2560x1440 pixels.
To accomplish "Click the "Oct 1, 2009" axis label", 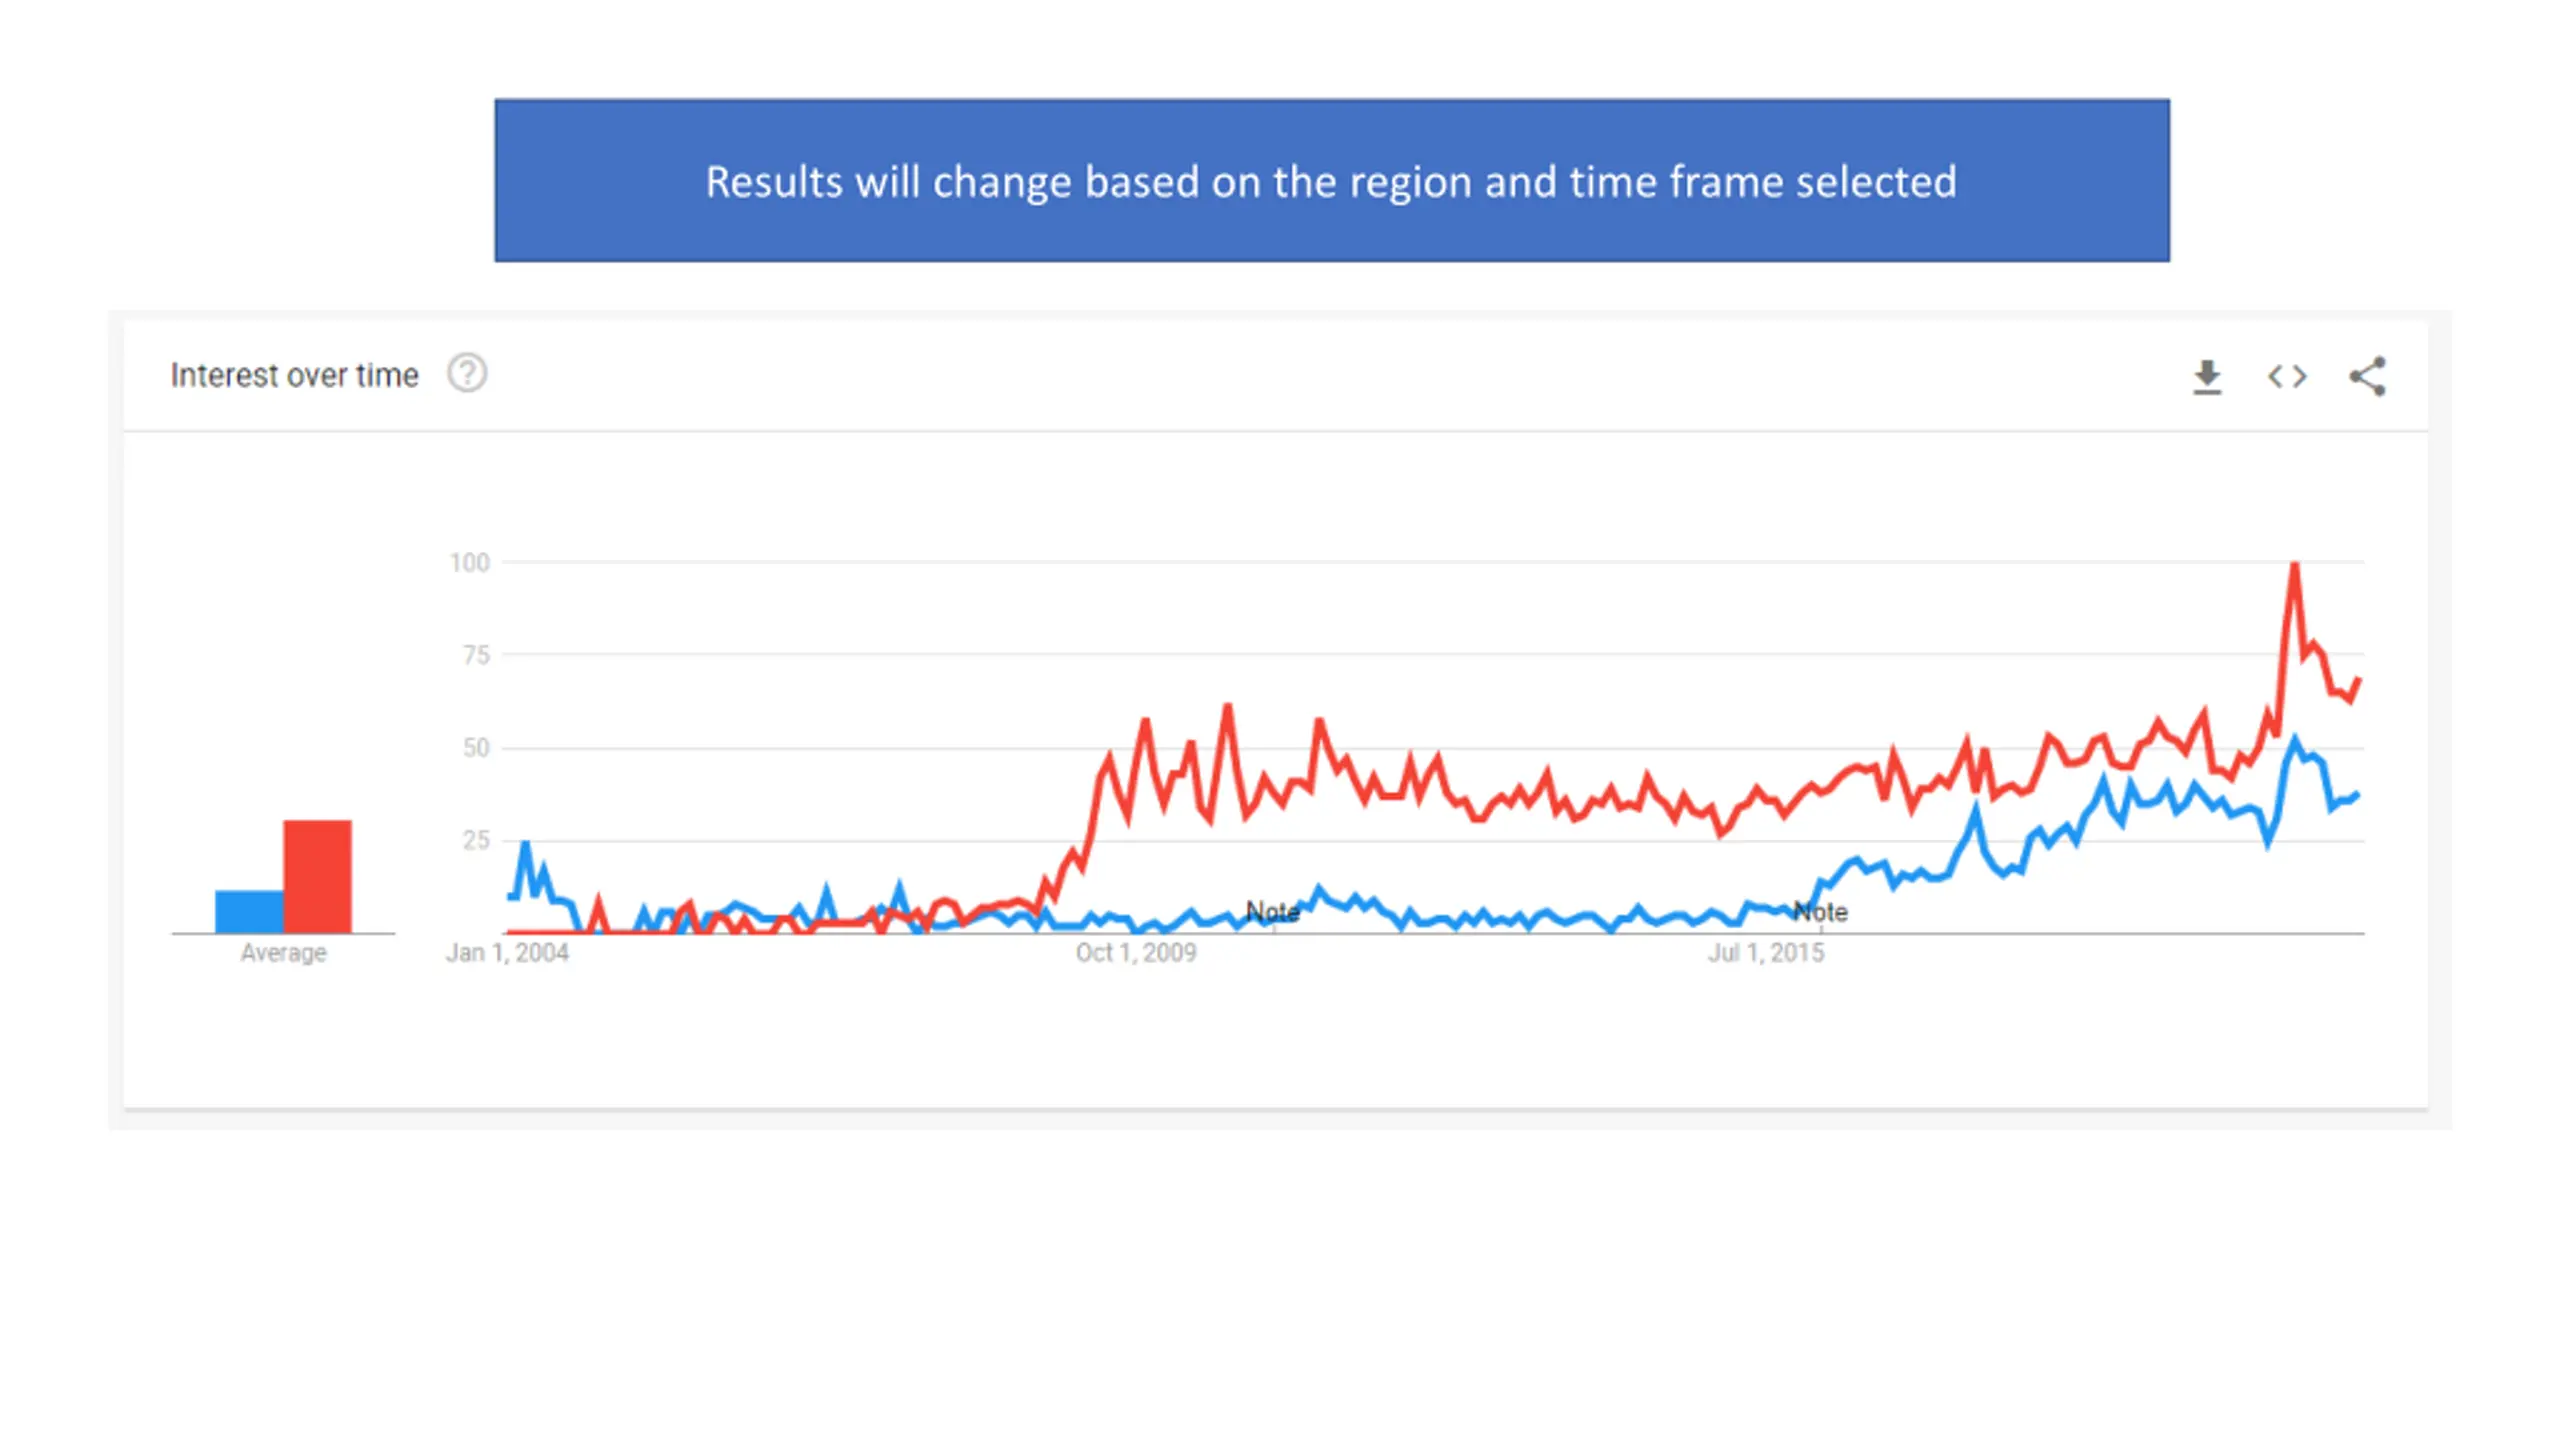I will point(1136,953).
